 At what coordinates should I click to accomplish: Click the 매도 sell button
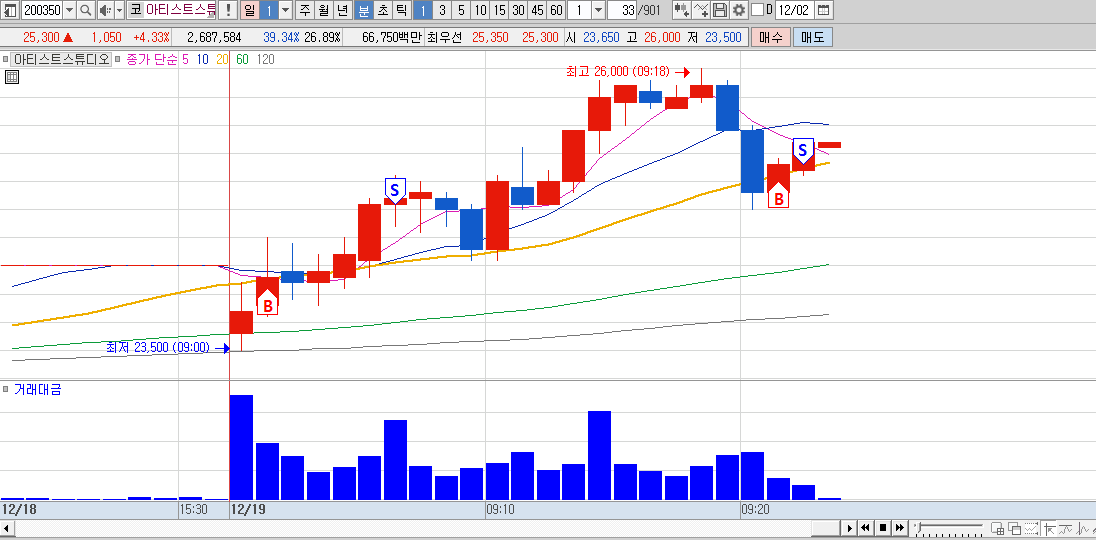(x=813, y=37)
